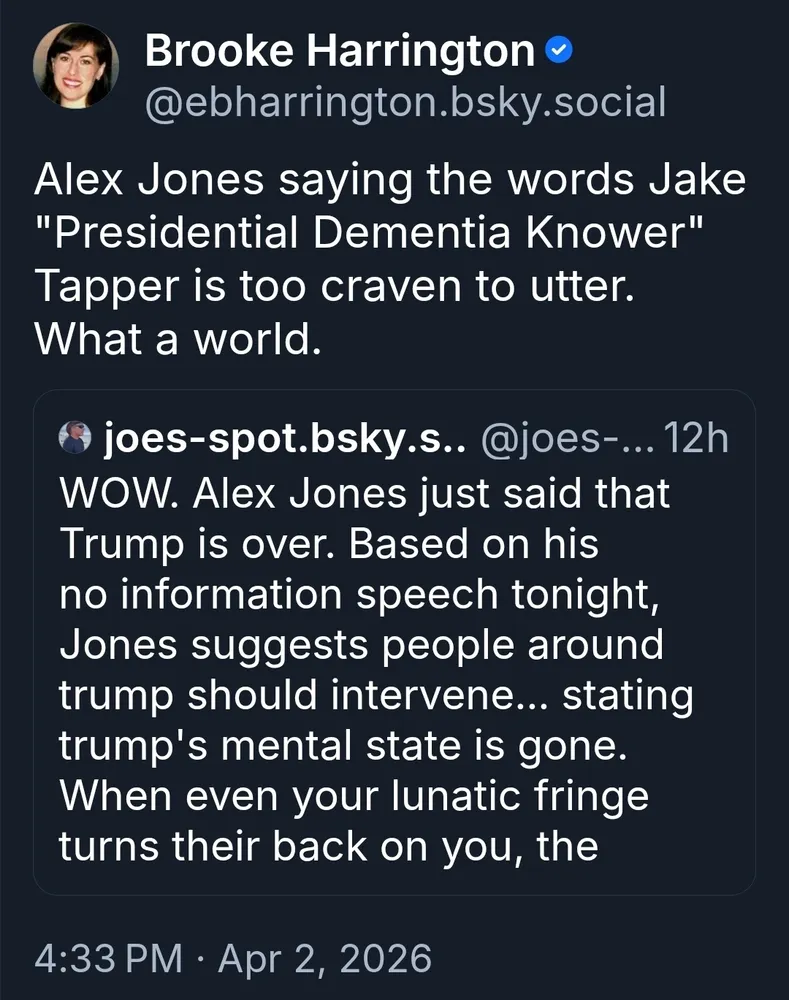789x1000 pixels.
Task: Click the 'Trump is over. Based on his' line
Action: click(x=329, y=543)
